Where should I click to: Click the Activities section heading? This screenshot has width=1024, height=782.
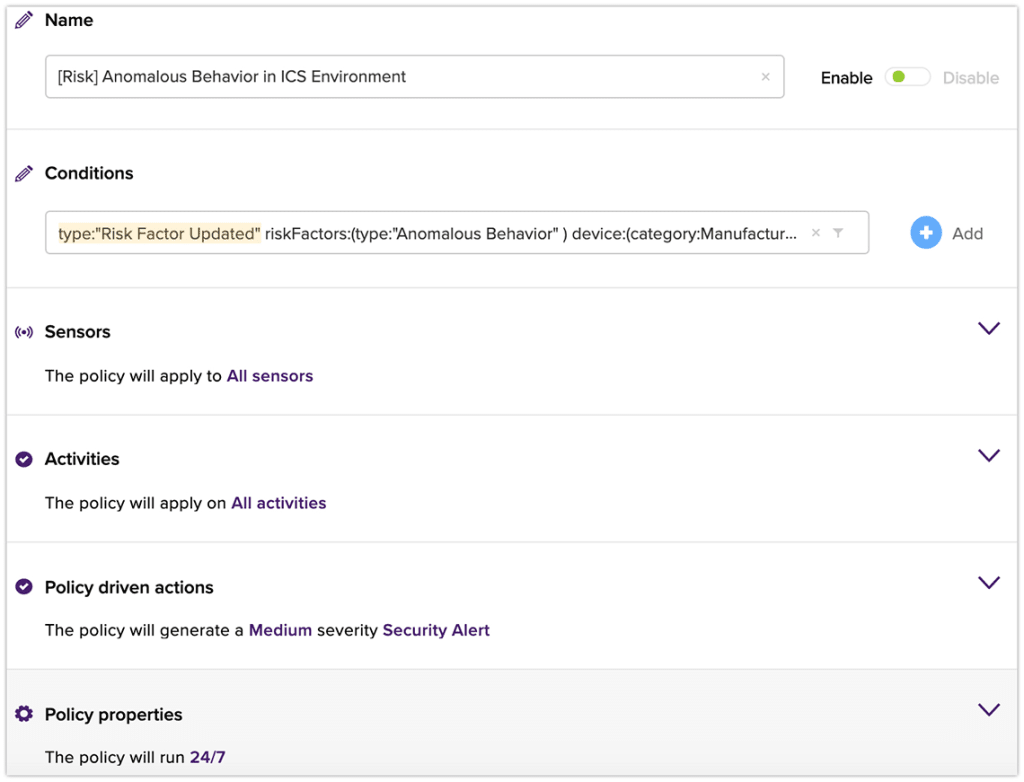click(82, 459)
